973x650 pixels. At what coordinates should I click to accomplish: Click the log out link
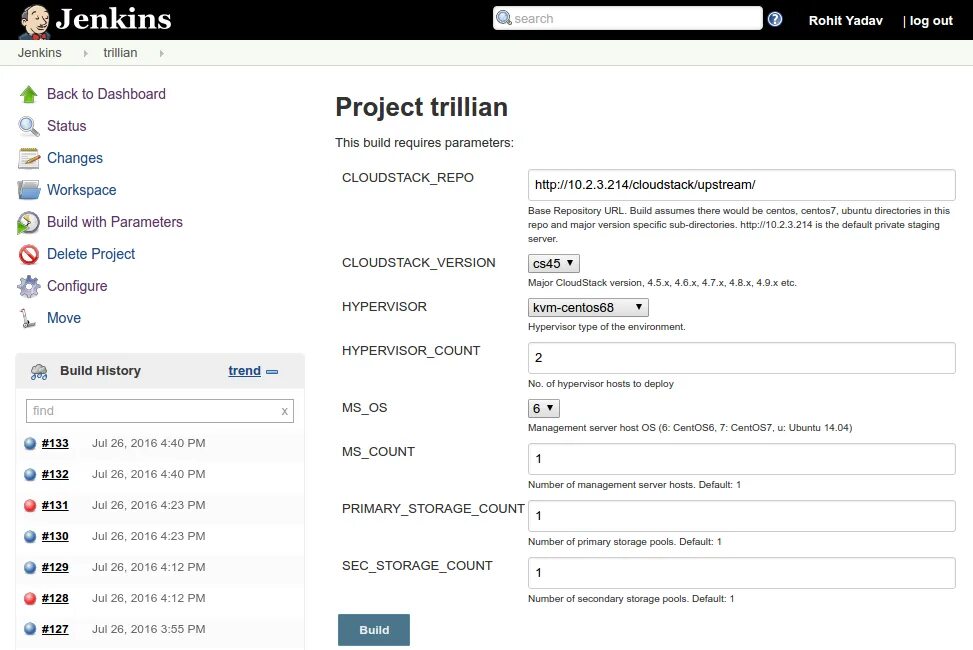tap(931, 20)
